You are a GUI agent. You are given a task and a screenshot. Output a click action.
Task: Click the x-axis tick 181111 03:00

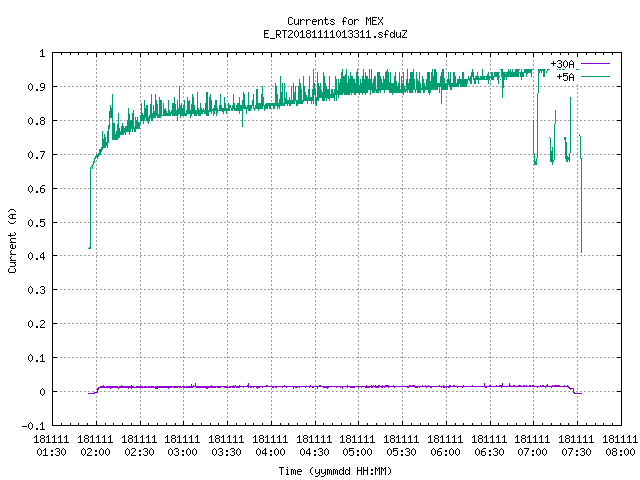pos(182,446)
